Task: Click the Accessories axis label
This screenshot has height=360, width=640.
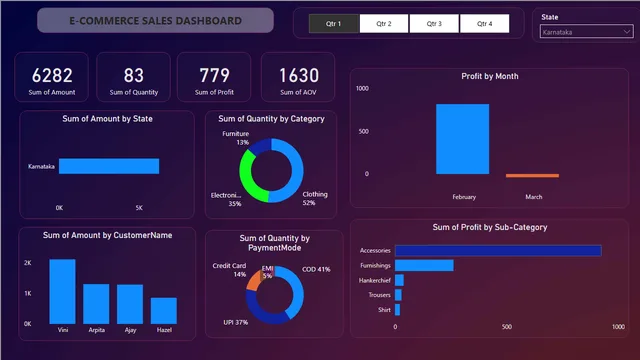Action: (375, 251)
